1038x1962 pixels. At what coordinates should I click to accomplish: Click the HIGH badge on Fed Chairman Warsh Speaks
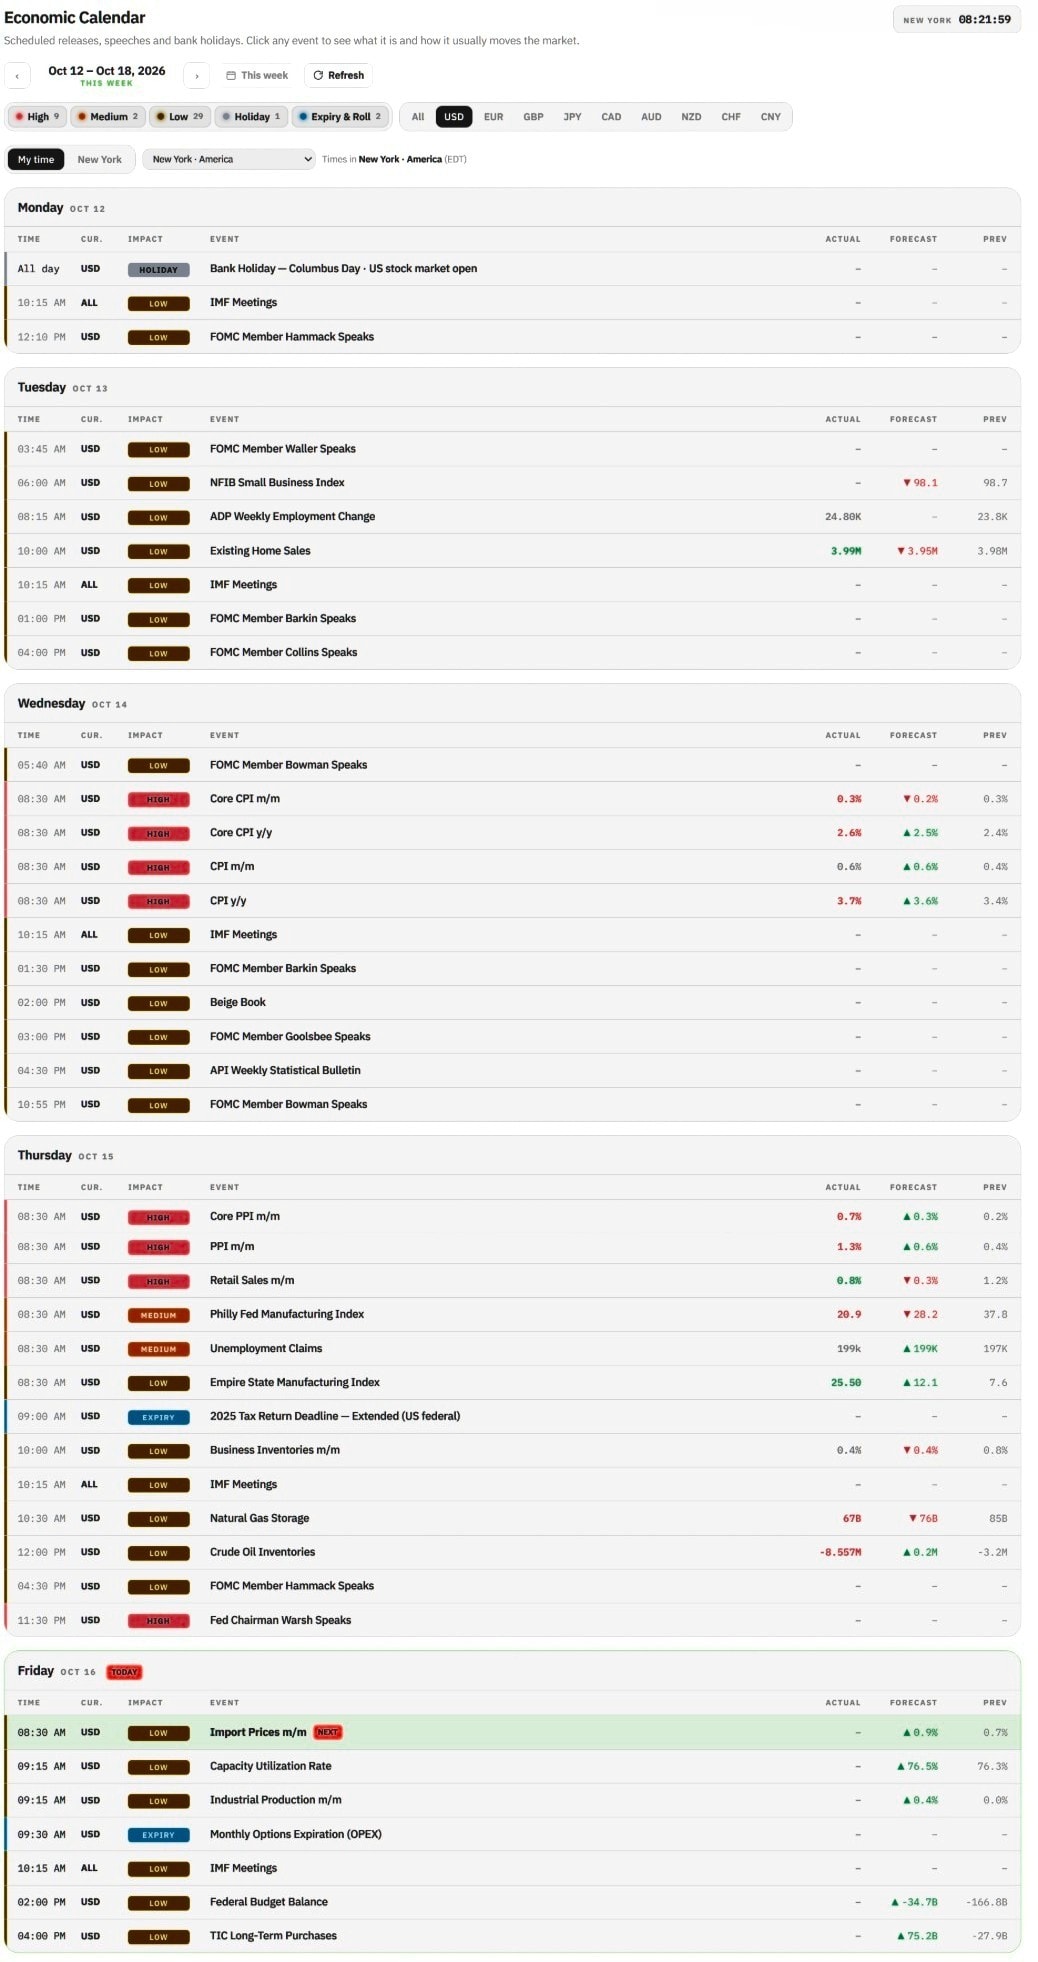pos(158,1622)
